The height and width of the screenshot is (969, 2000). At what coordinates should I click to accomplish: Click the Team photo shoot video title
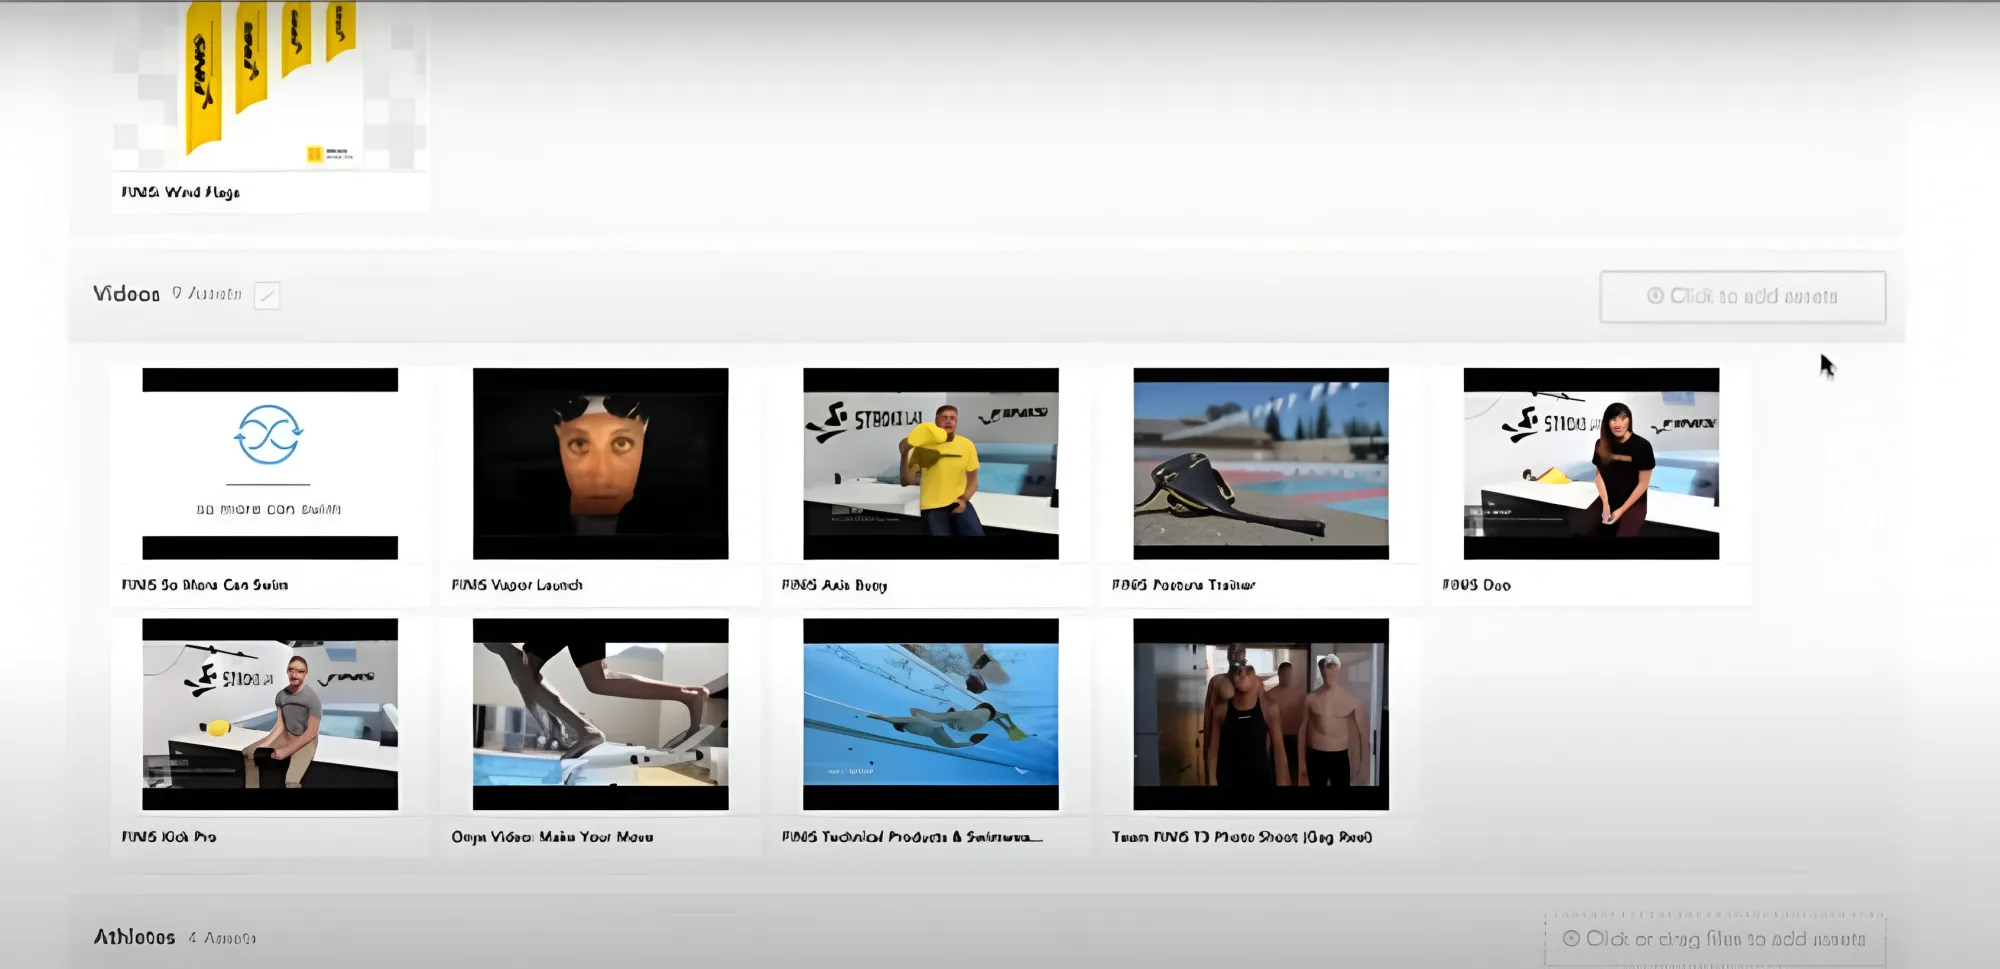(x=1241, y=836)
